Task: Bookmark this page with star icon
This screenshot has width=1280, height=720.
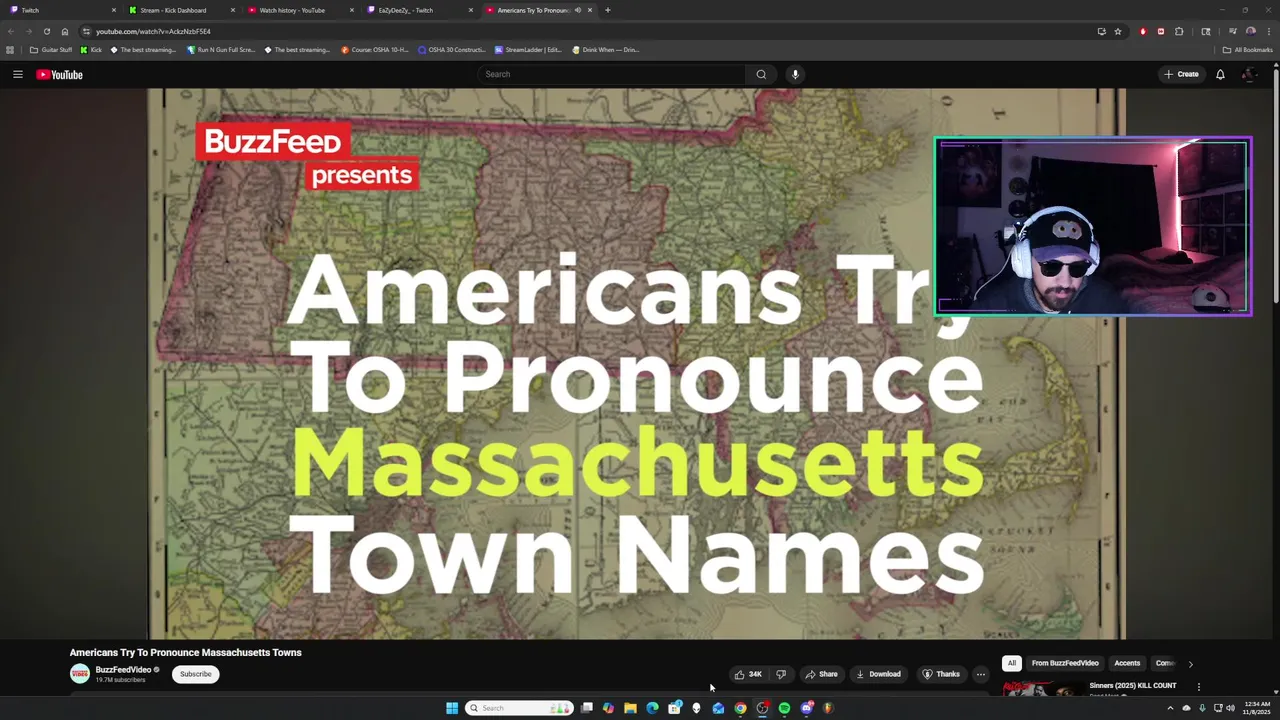Action: click(1118, 31)
